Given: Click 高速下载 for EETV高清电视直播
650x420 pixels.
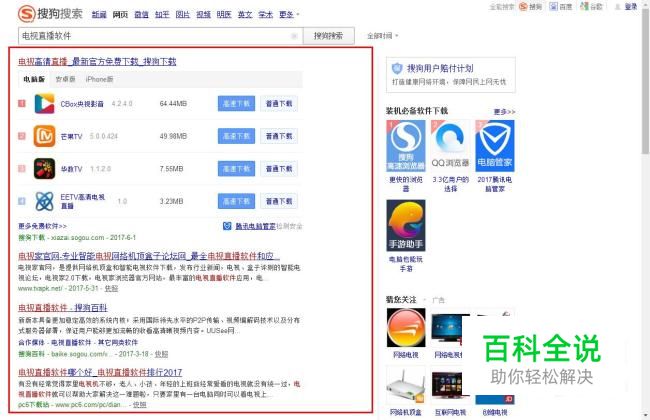Looking at the screenshot, I should (236, 202).
